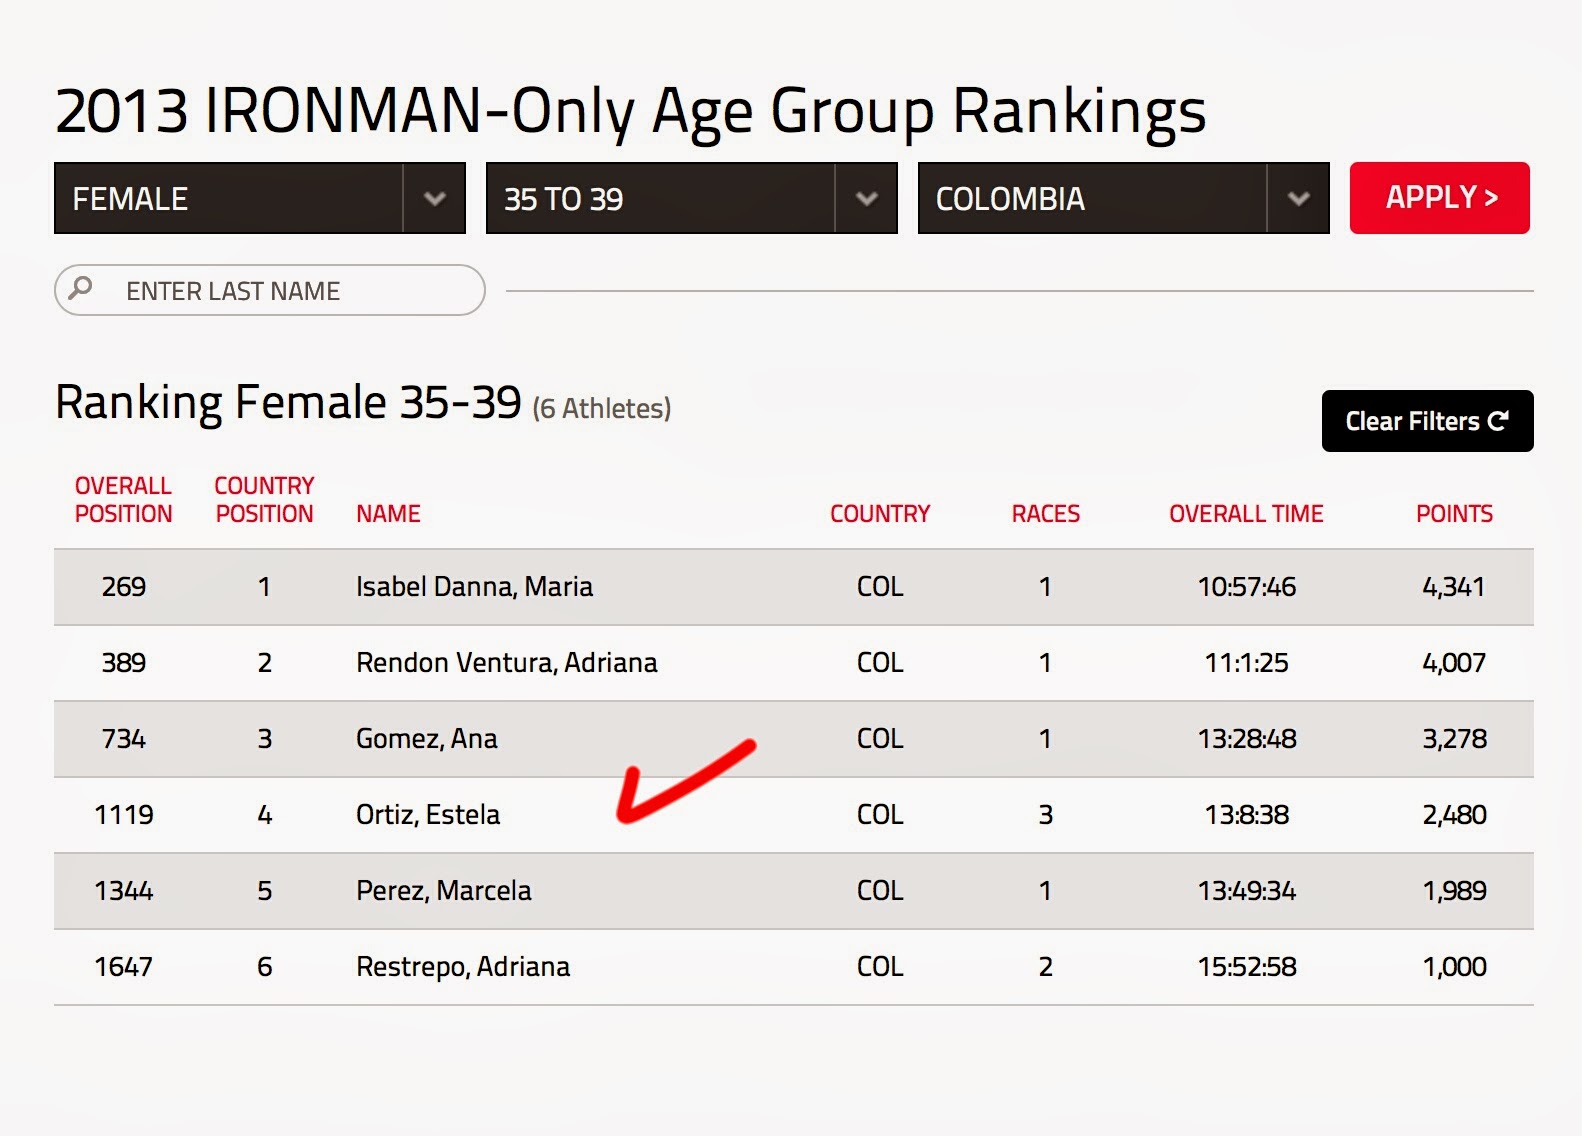
Task: Select the row for Gomez, Ana
Action: [x=700, y=739]
